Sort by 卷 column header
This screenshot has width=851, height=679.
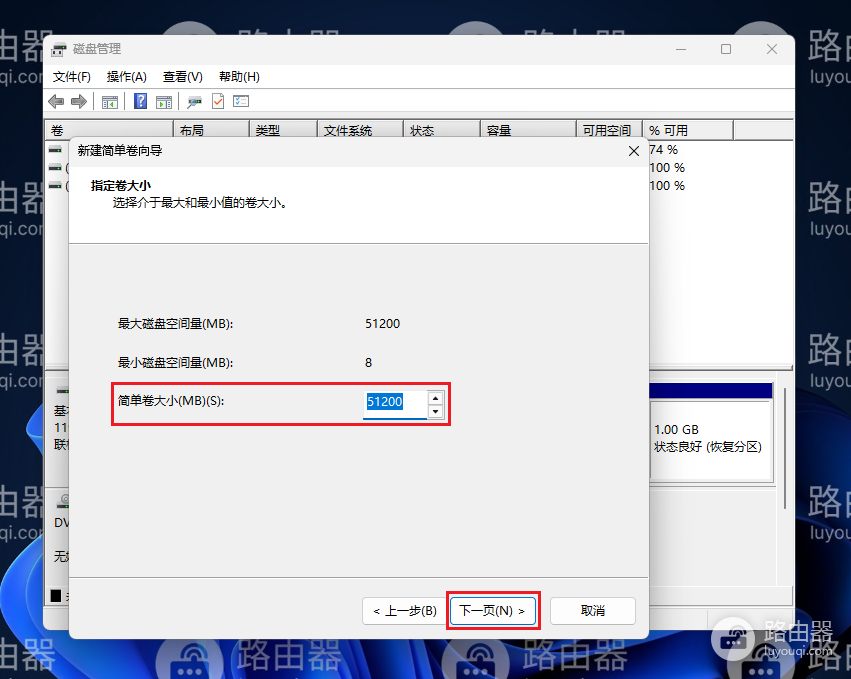[x=109, y=130]
